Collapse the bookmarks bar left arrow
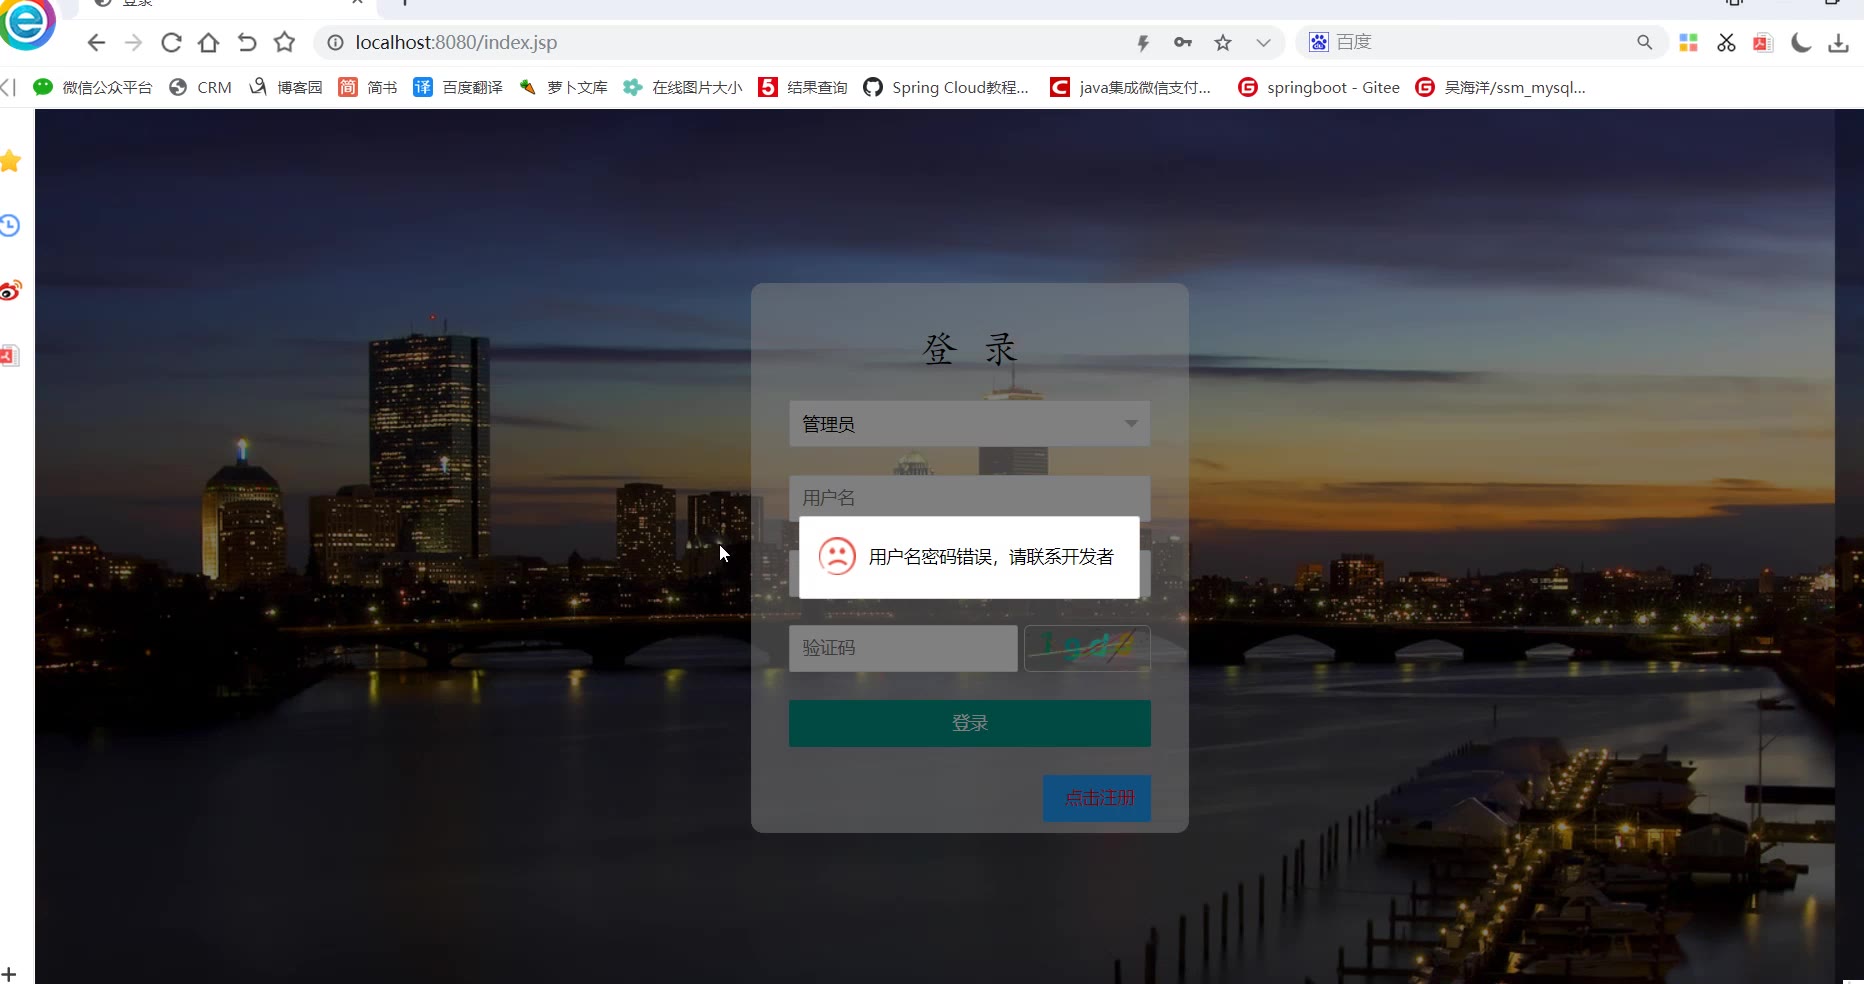Image resolution: width=1864 pixels, height=984 pixels. [8, 87]
